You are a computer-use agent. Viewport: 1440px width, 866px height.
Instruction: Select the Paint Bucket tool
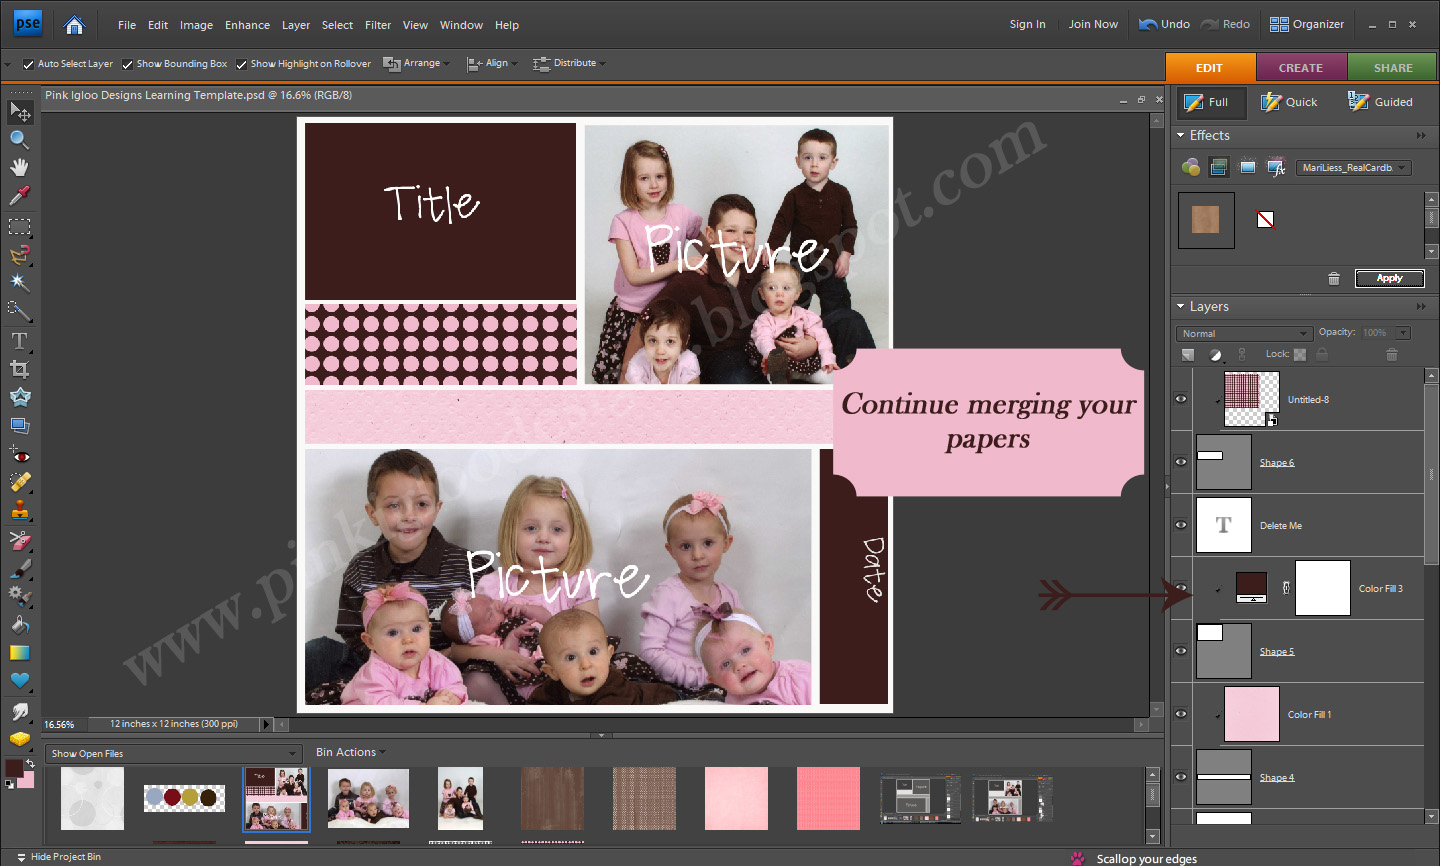tap(20, 625)
